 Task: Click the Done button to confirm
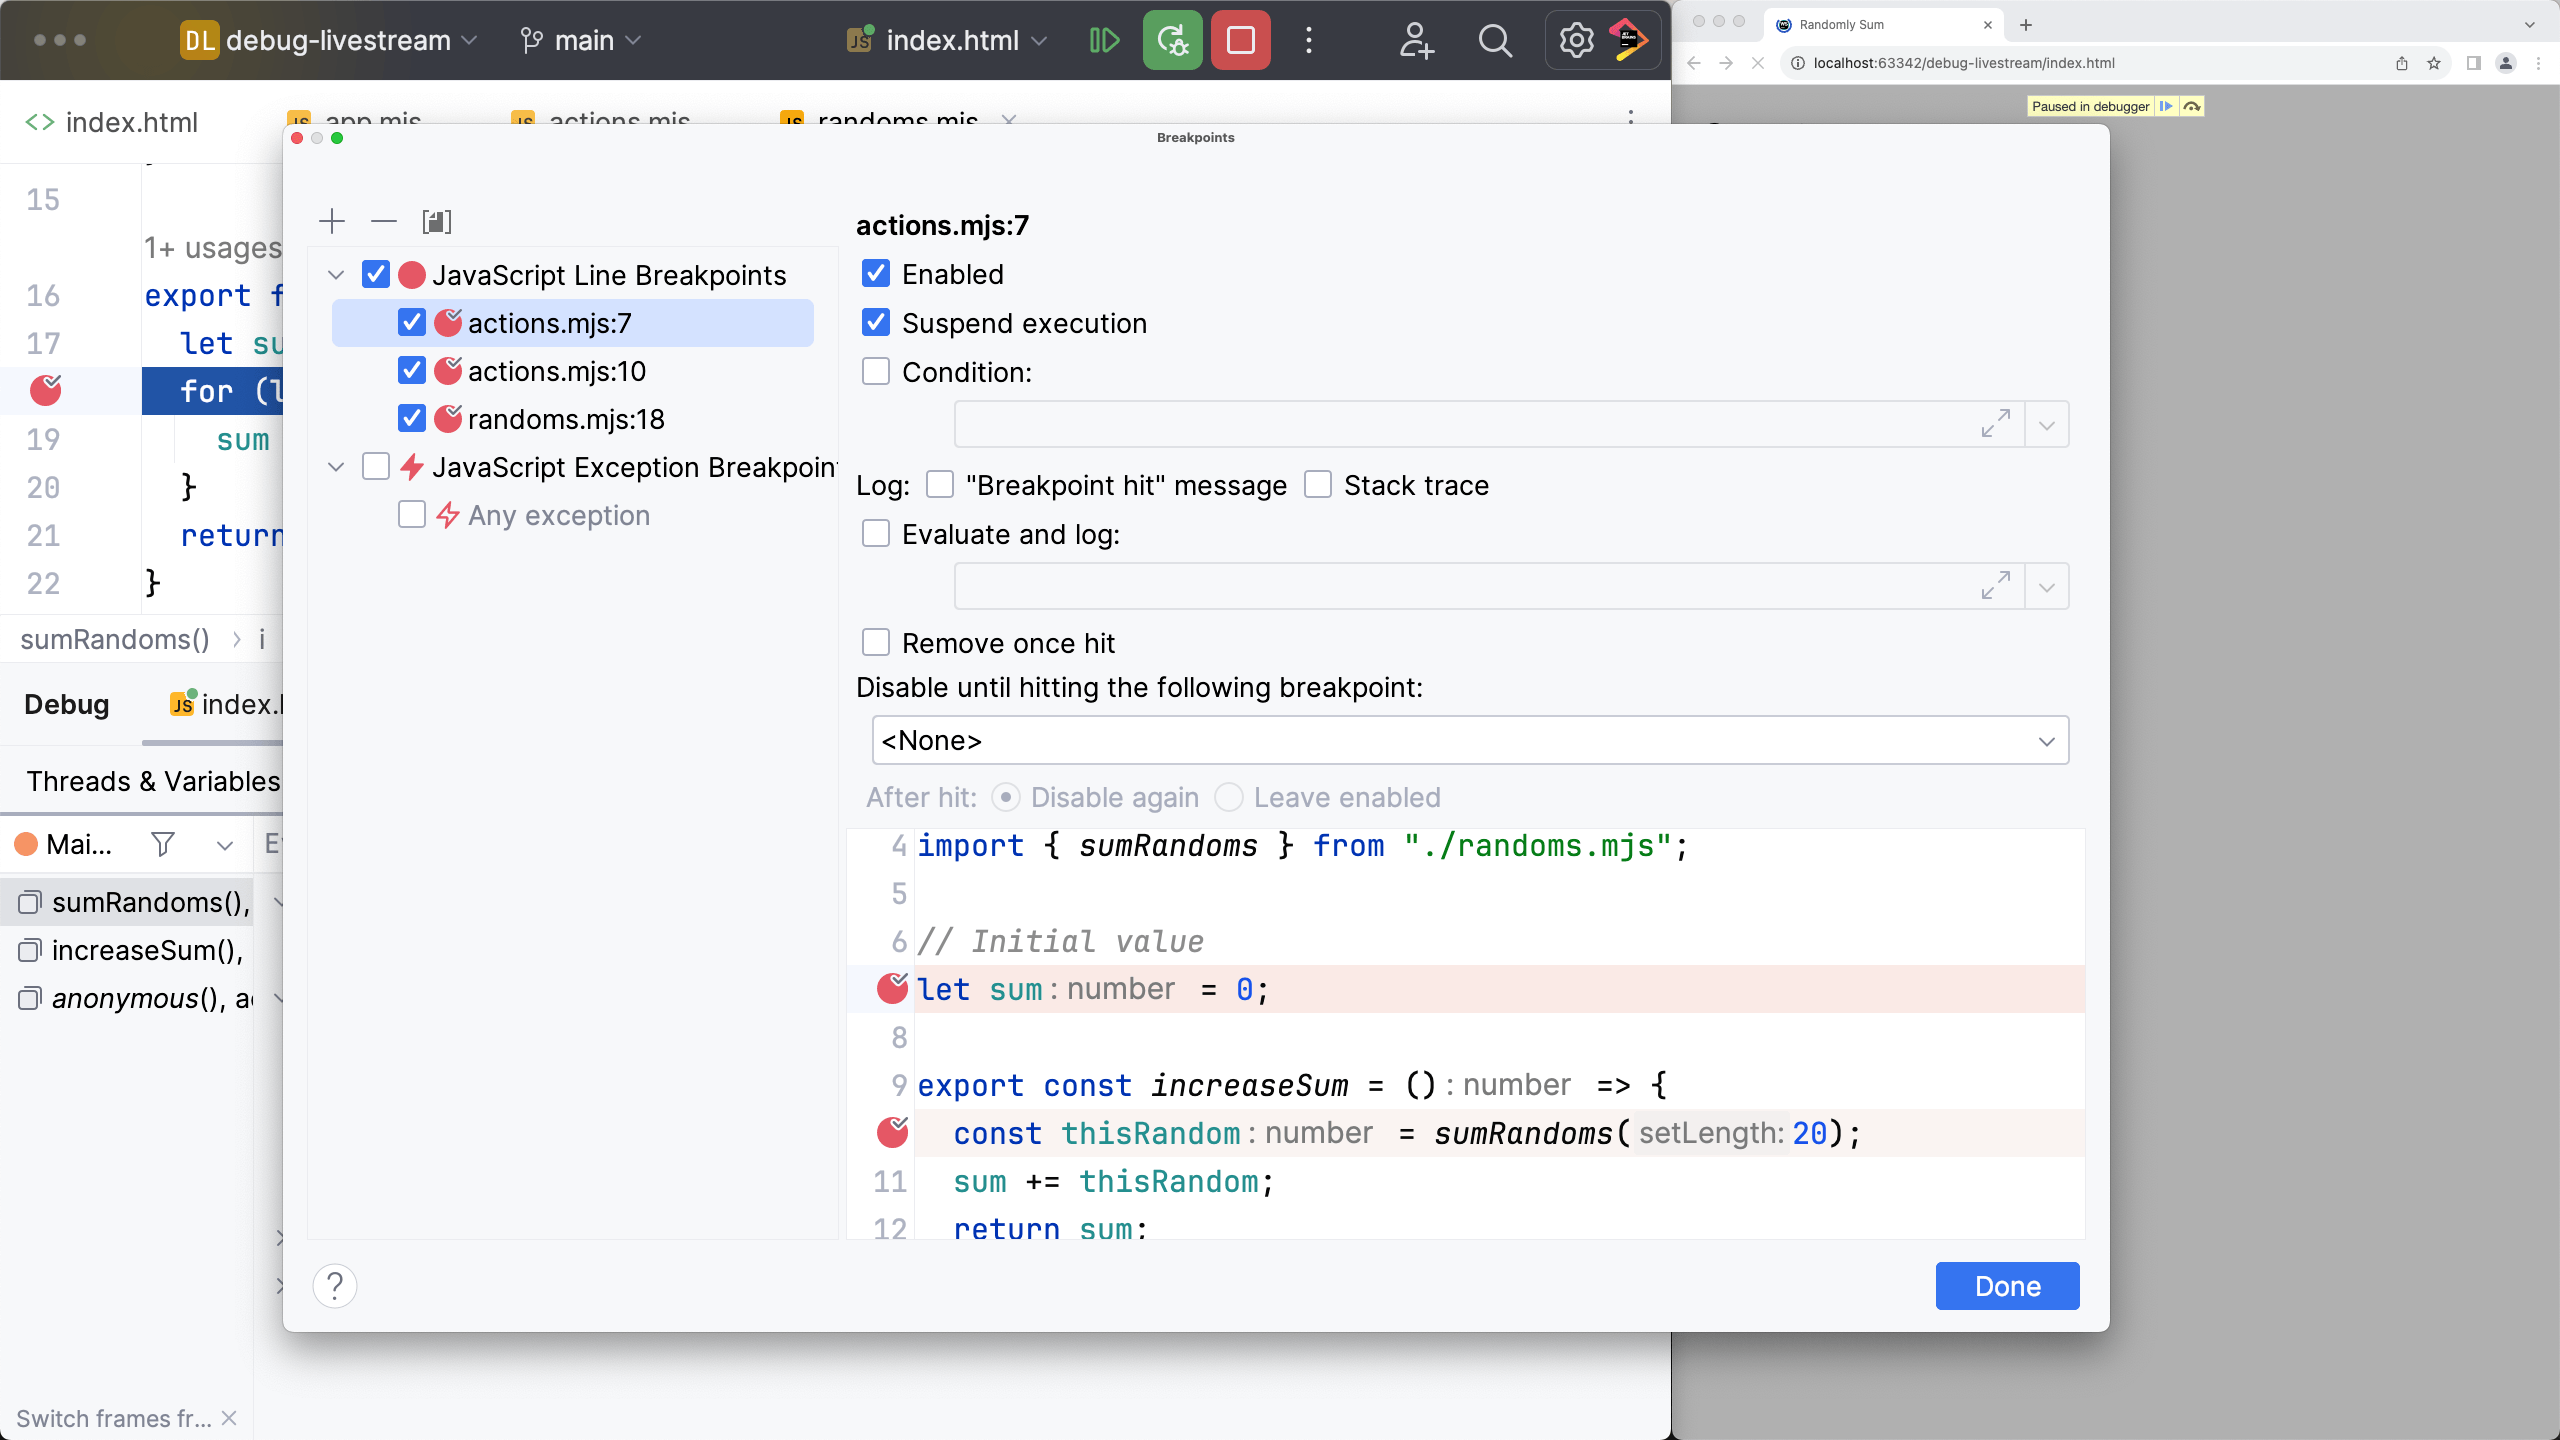click(2008, 1285)
